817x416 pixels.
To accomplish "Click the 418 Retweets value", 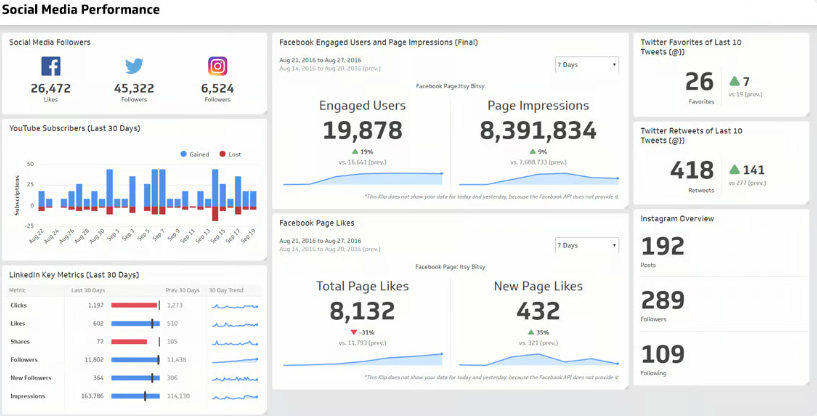I will [x=692, y=170].
